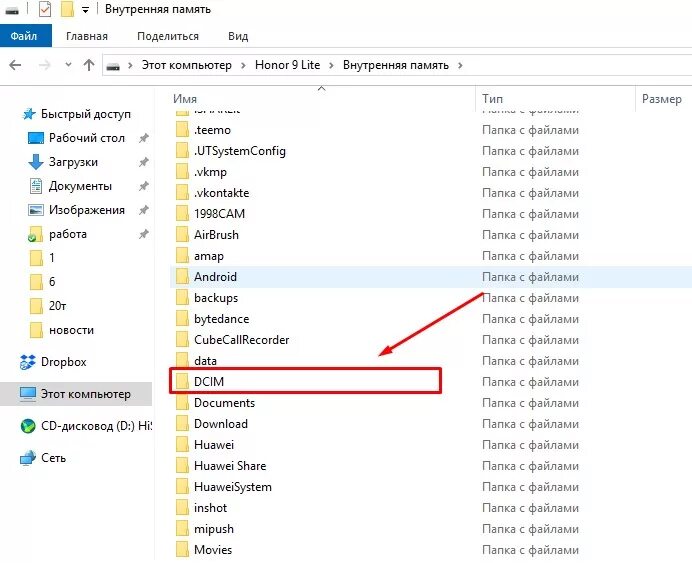This screenshot has width=692, height=563.
Task: Open the Поделиться ribbon tab
Action: (x=168, y=36)
